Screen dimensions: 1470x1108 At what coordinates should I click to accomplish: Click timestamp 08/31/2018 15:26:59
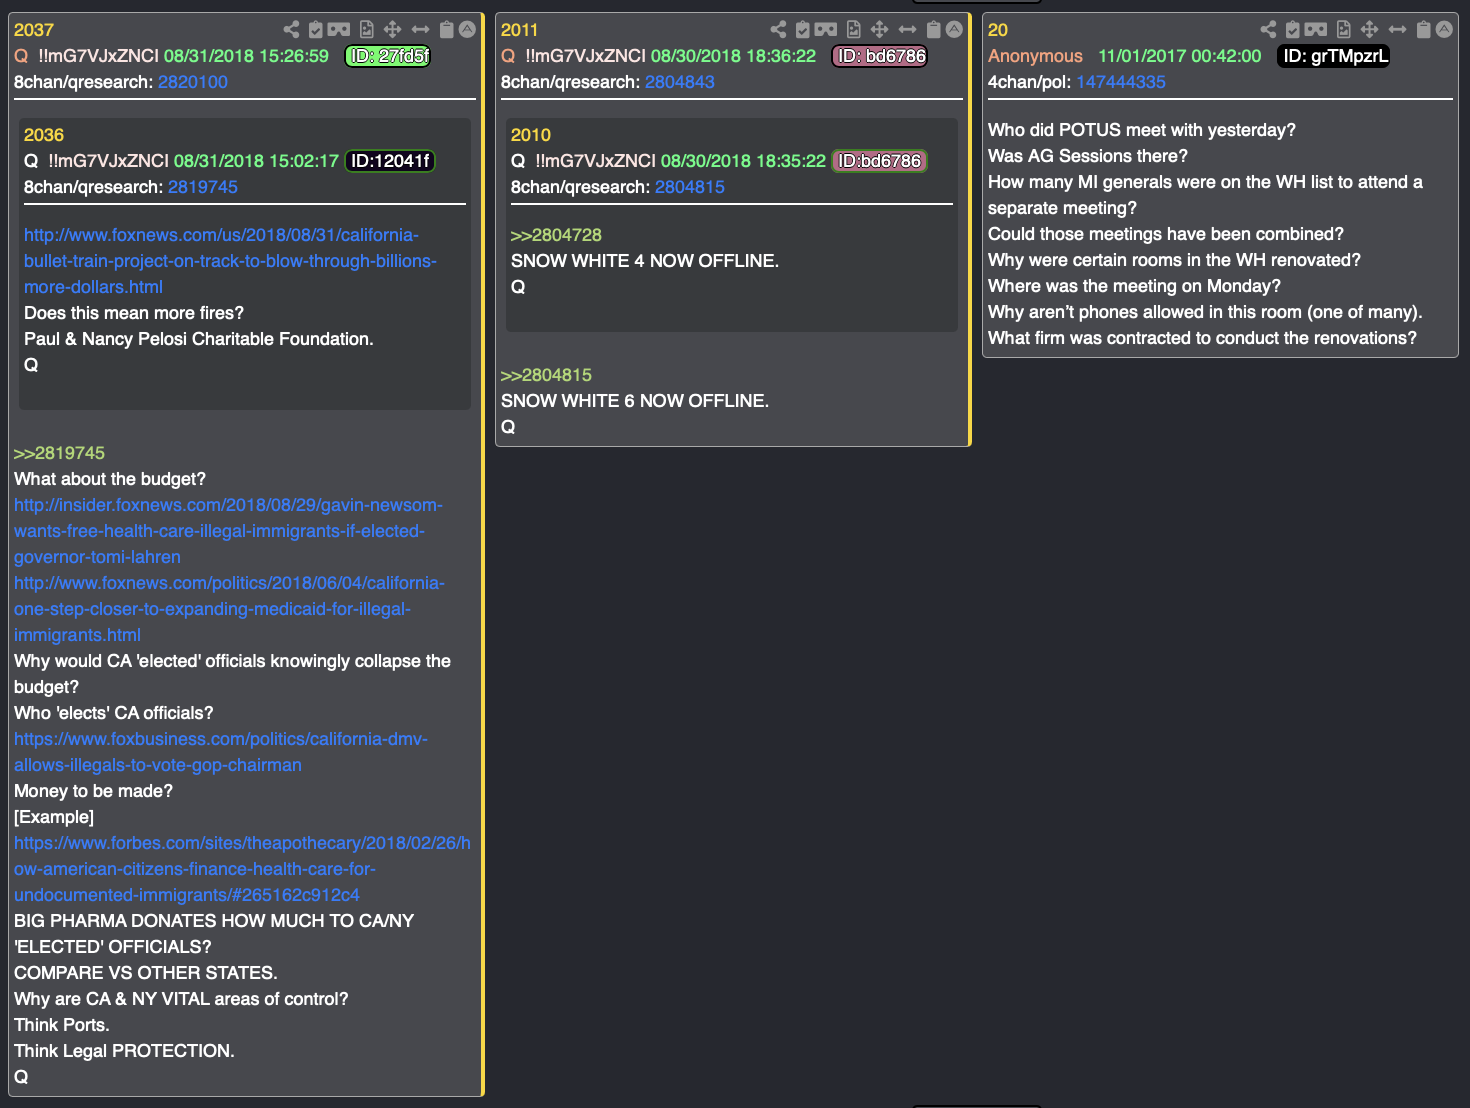click(x=246, y=56)
